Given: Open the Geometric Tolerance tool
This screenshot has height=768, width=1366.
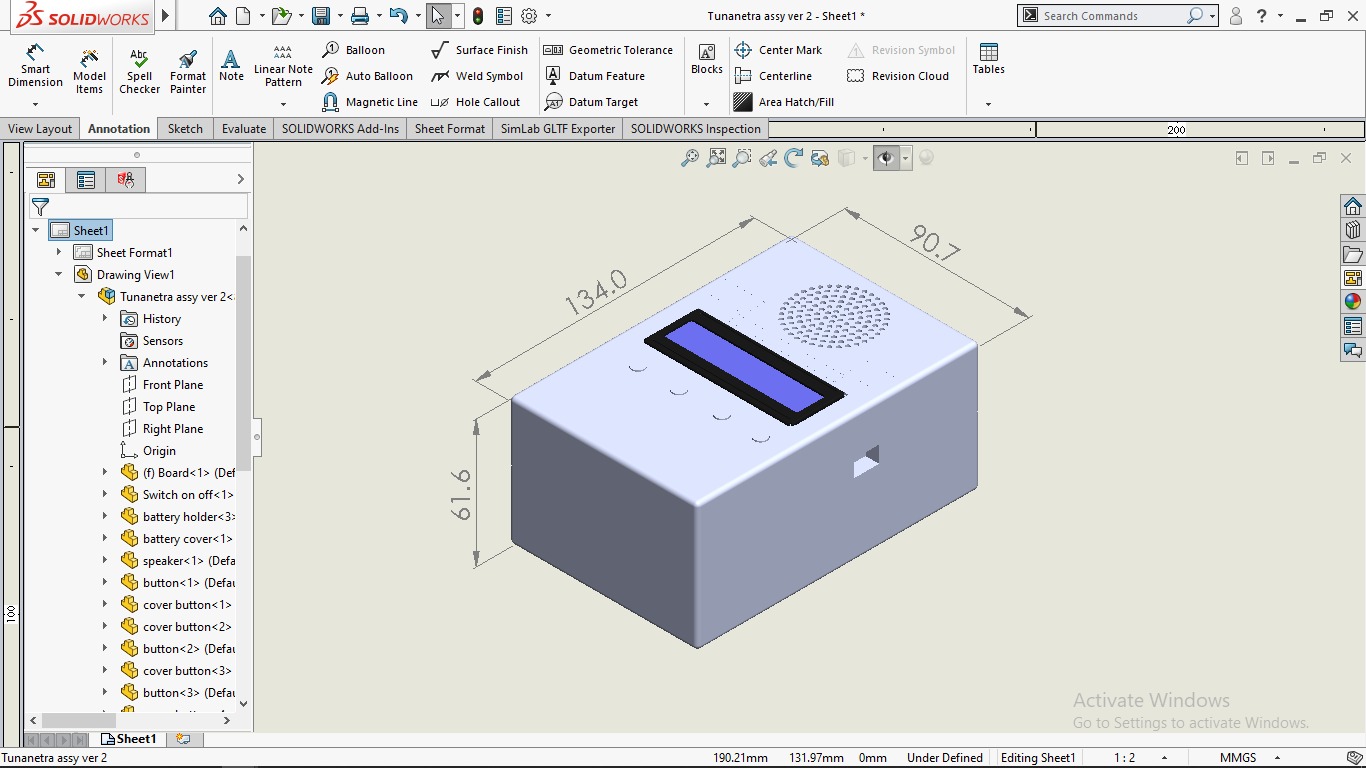Looking at the screenshot, I should pyautogui.click(x=609, y=50).
